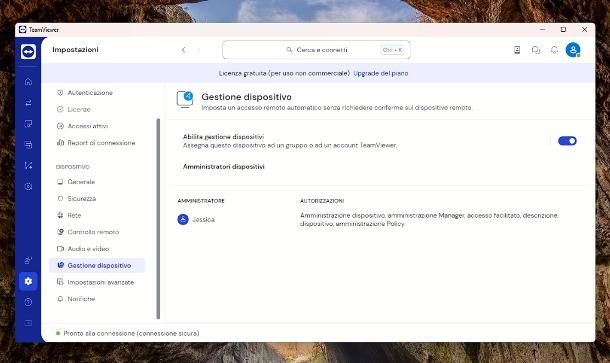
Task: Click the 'Licenza gratuita' banner text
Action: 284,73
